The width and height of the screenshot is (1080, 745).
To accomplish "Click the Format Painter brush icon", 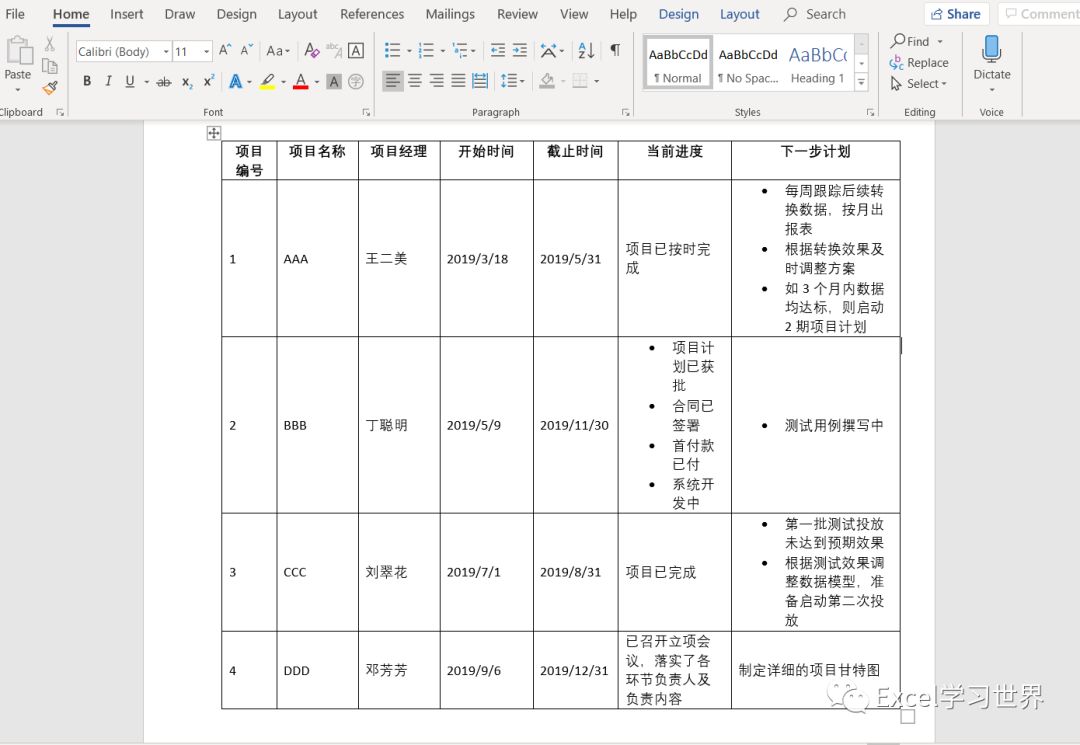I will pyautogui.click(x=50, y=88).
